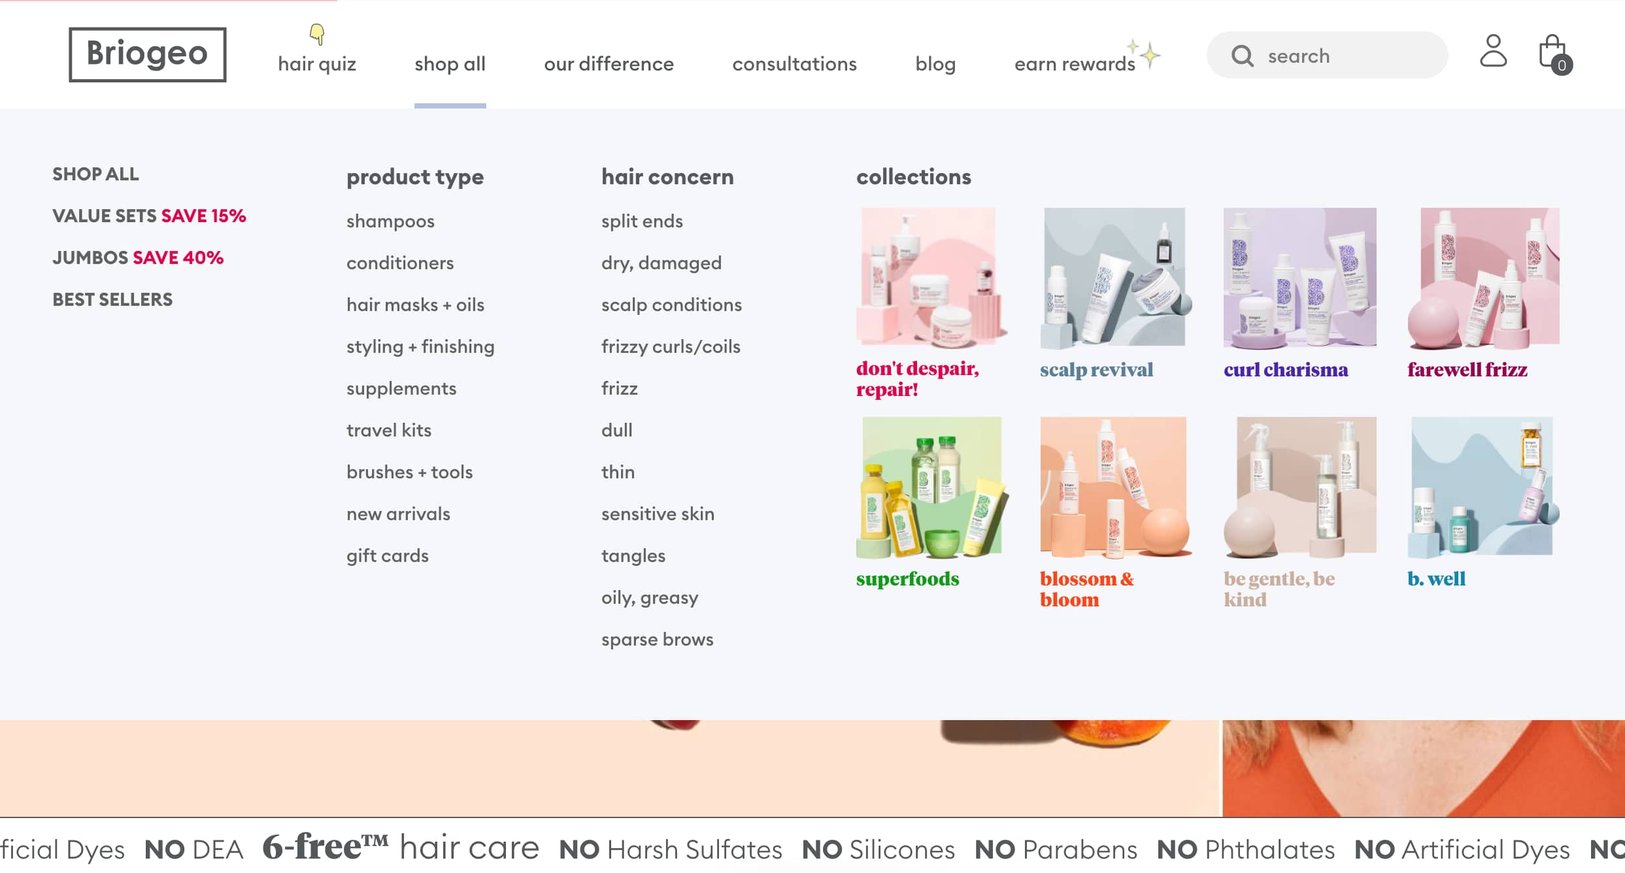Open the blog menu item
Screen dimensions: 1625x873
934,63
